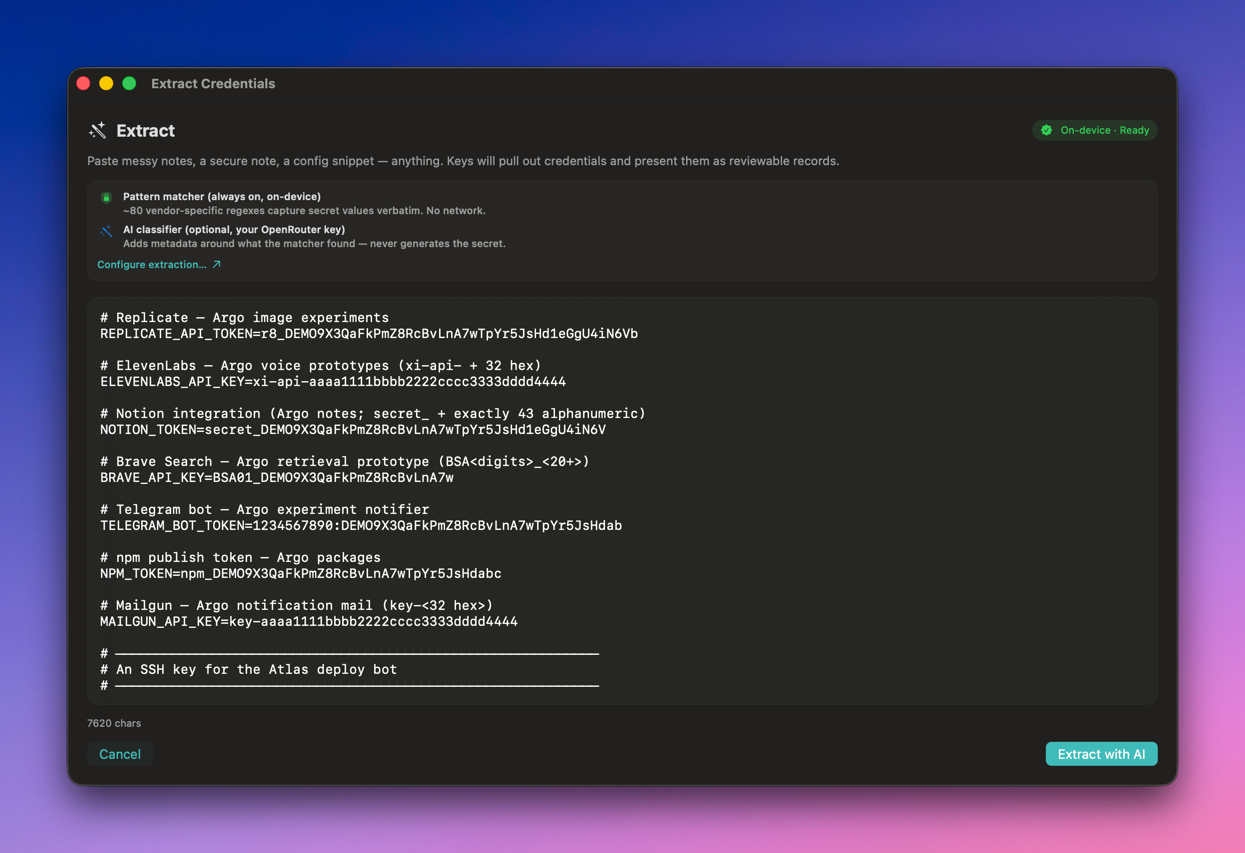Click the '# Replicate — Argo image experiments' comment

[245, 318]
